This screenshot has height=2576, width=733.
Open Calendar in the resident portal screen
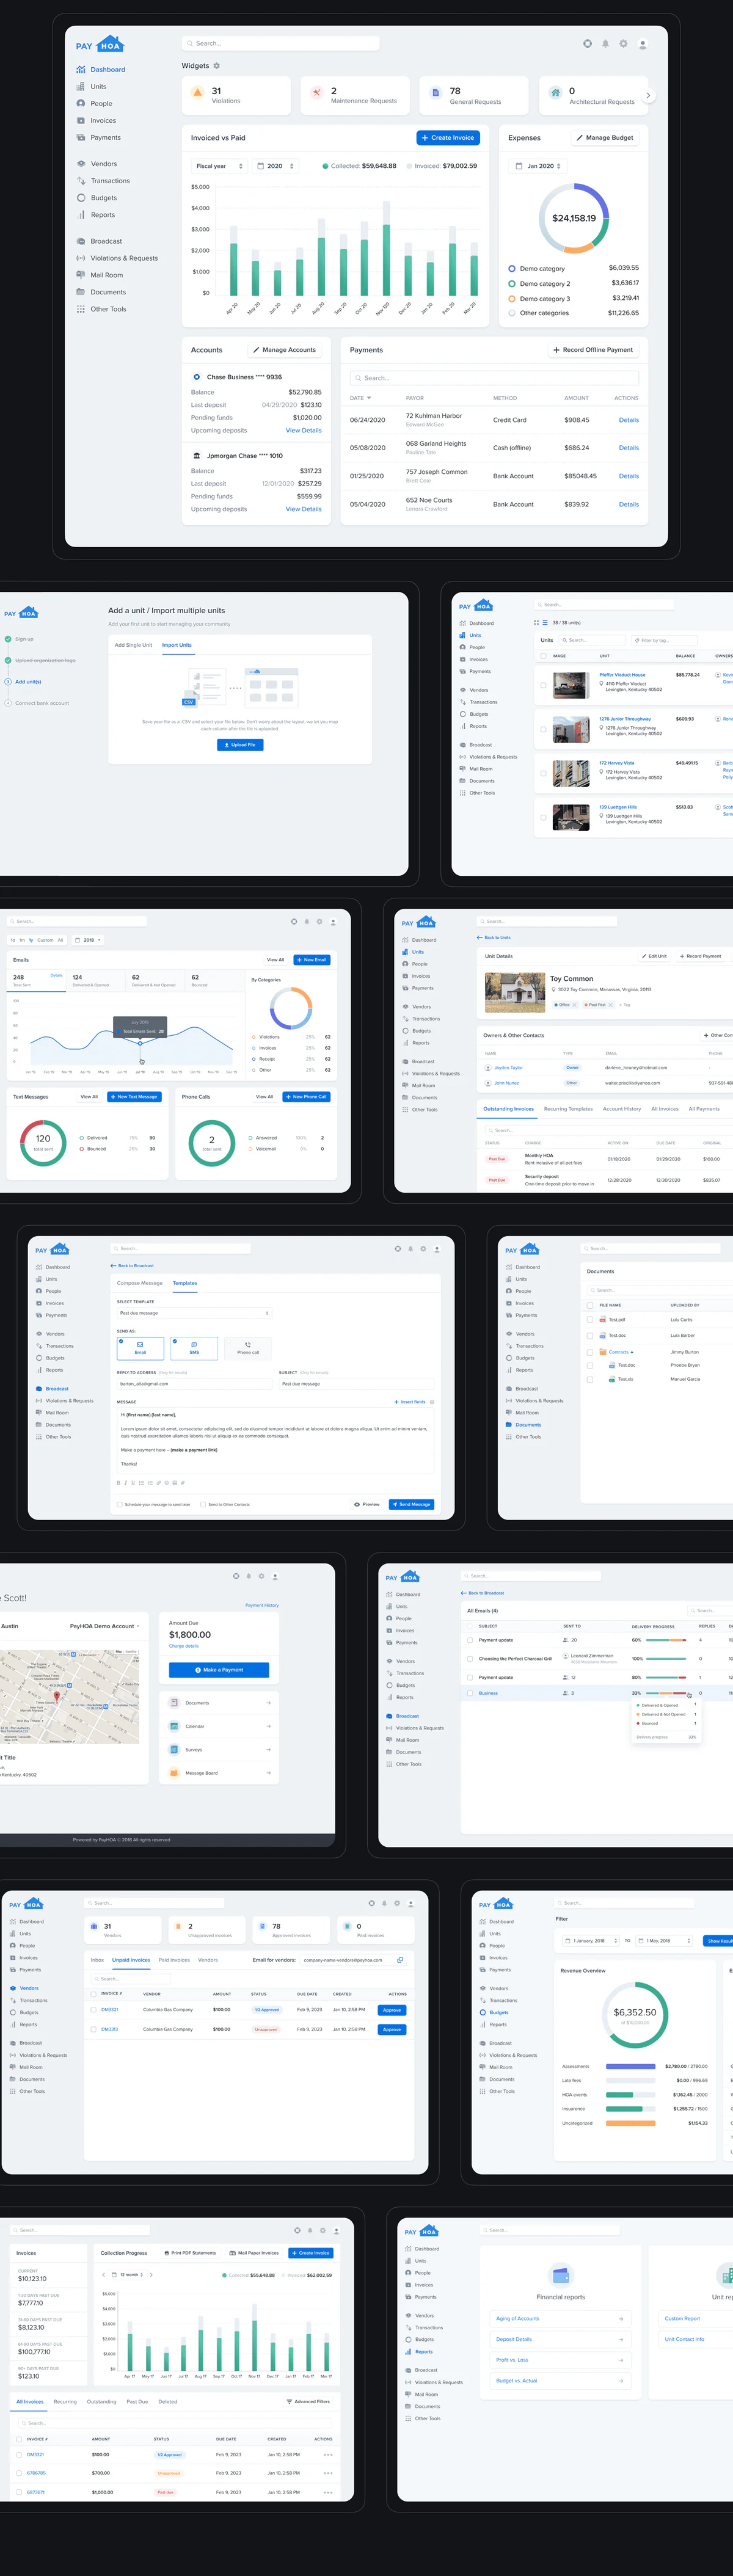pyautogui.click(x=219, y=1726)
